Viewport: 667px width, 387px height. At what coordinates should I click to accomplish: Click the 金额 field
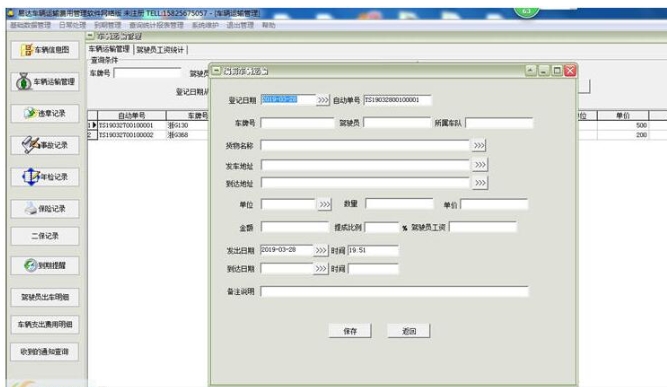click(x=295, y=228)
